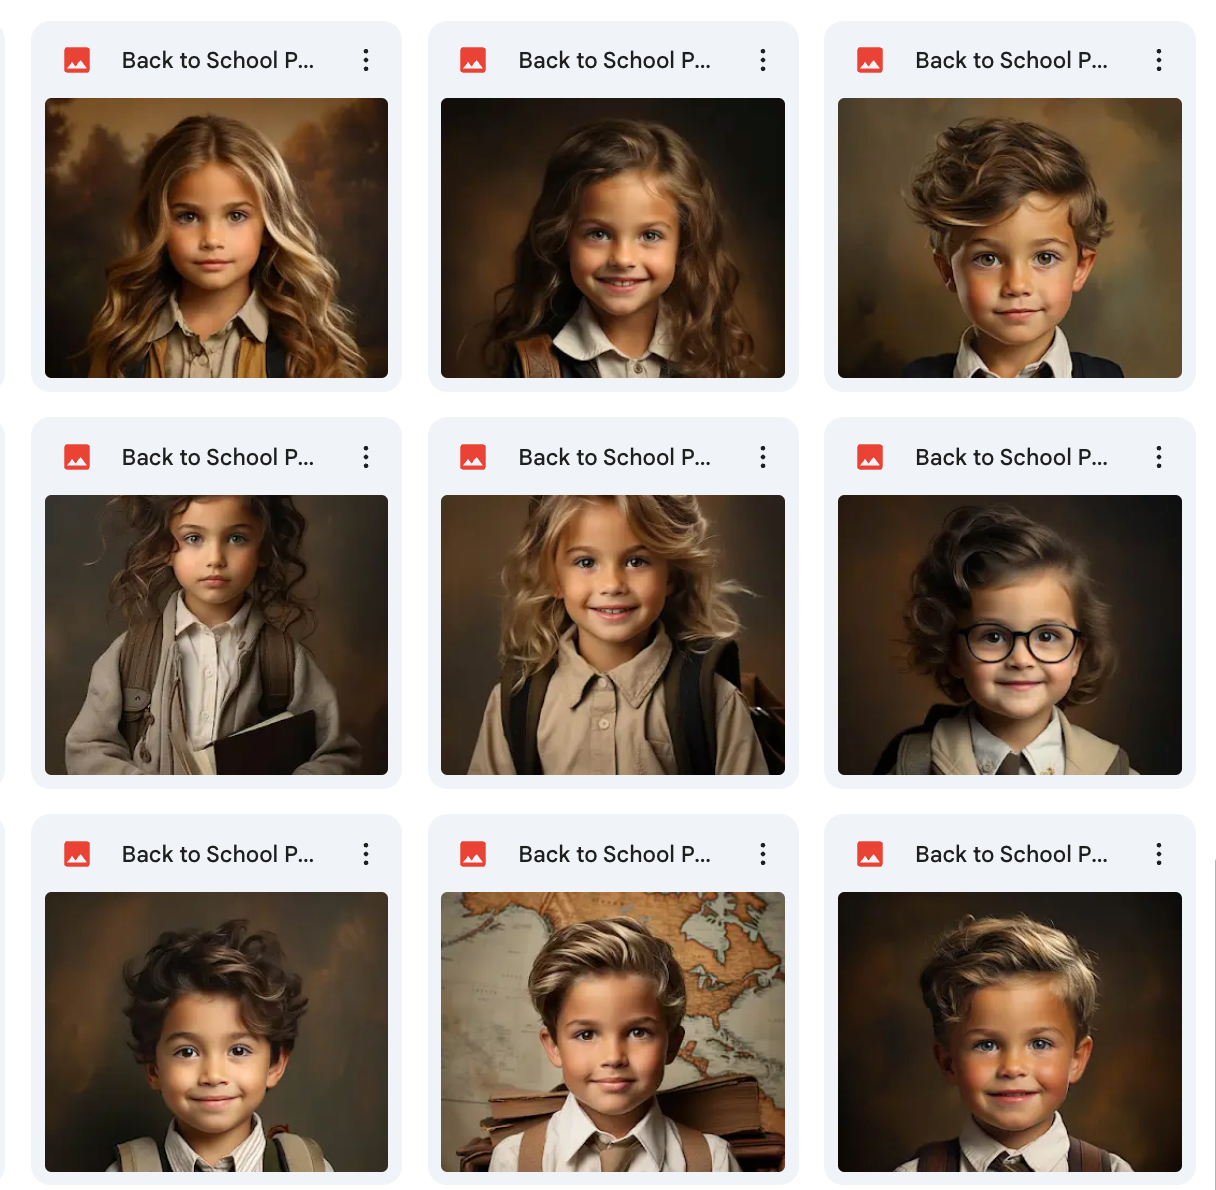
Task: Select the thumbnail of the child wearing black glasses
Action: coord(1010,635)
